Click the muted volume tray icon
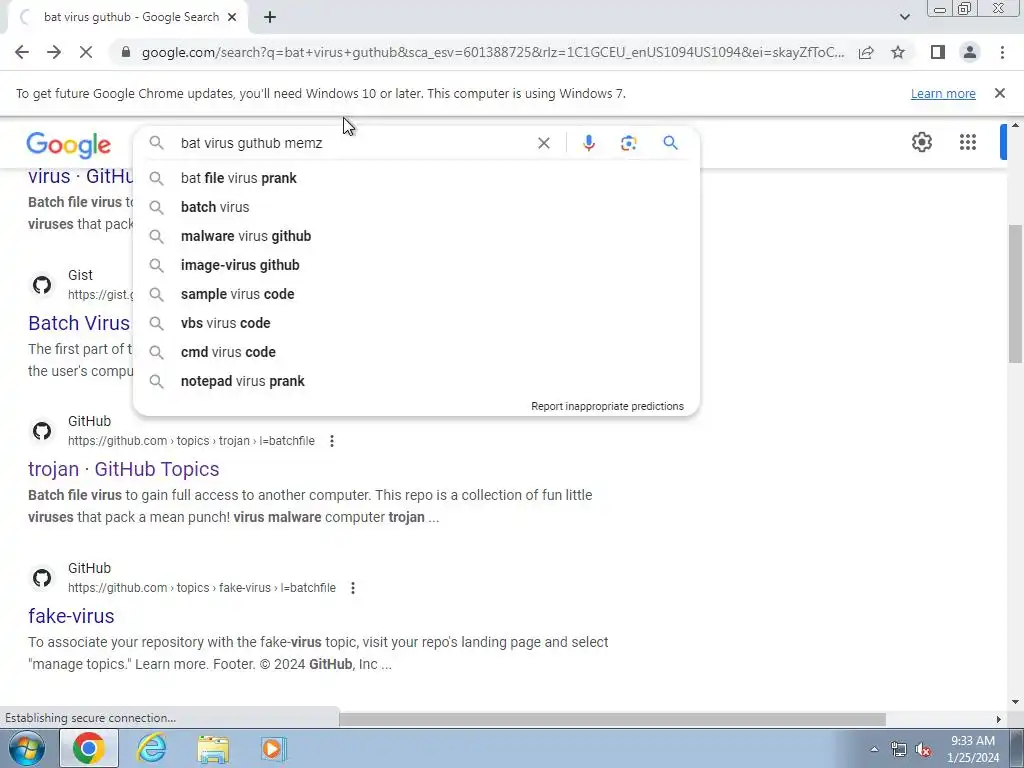The image size is (1024, 768). point(923,749)
